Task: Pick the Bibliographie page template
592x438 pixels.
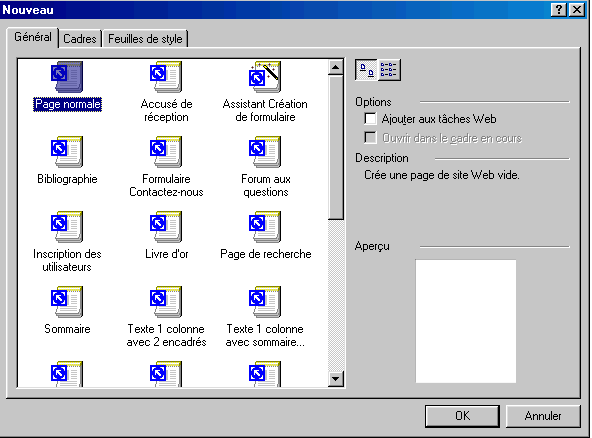Action: (67, 152)
